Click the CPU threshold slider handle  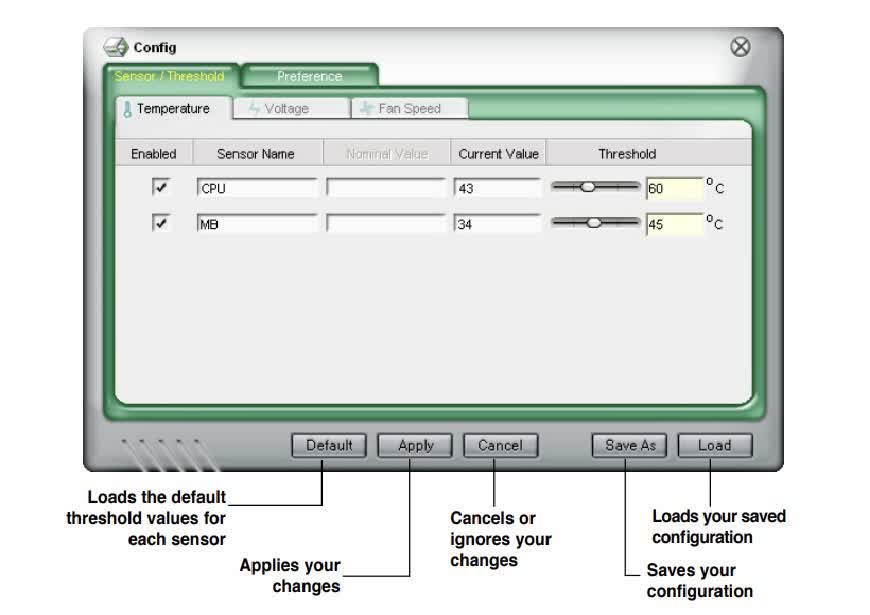[587, 187]
